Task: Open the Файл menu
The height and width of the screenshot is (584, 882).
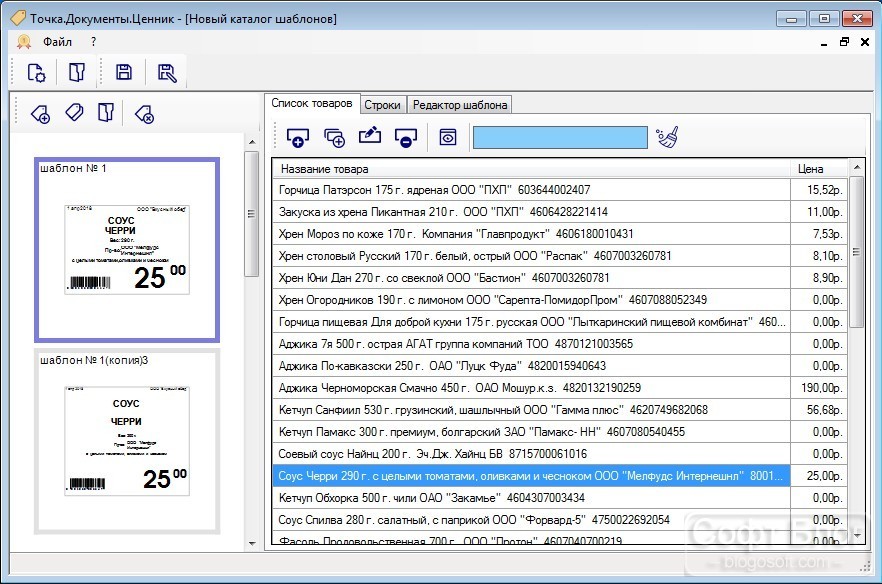Action: [57, 42]
